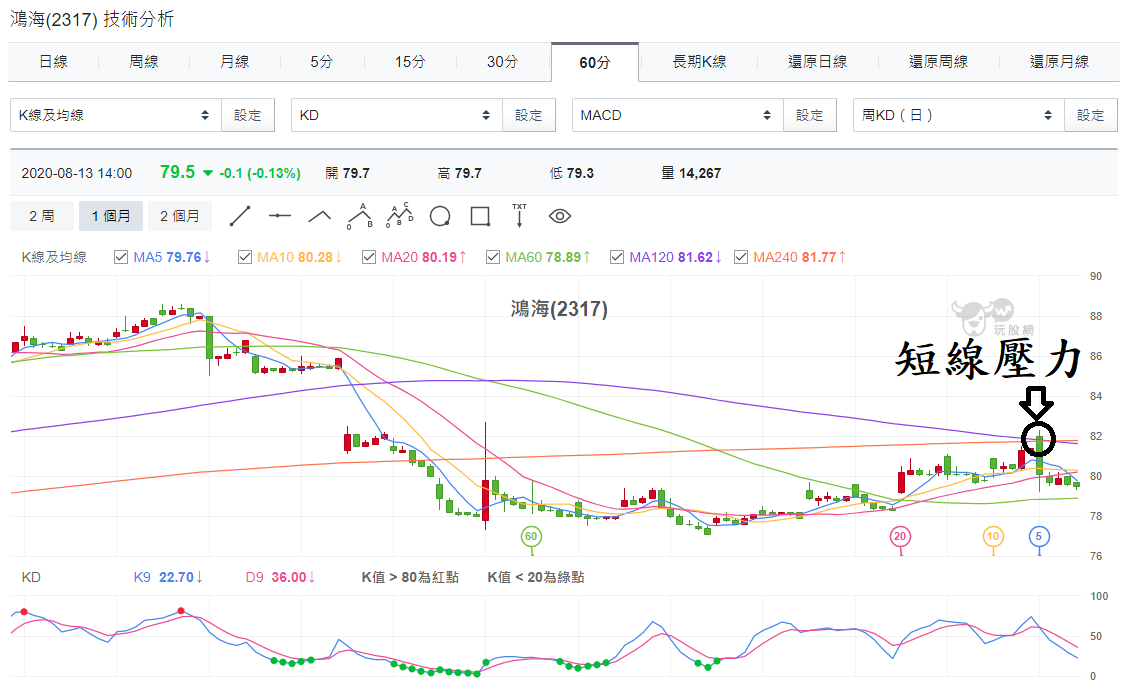Pick the horizontal line tool
1134x690 pixels.
coord(279,216)
